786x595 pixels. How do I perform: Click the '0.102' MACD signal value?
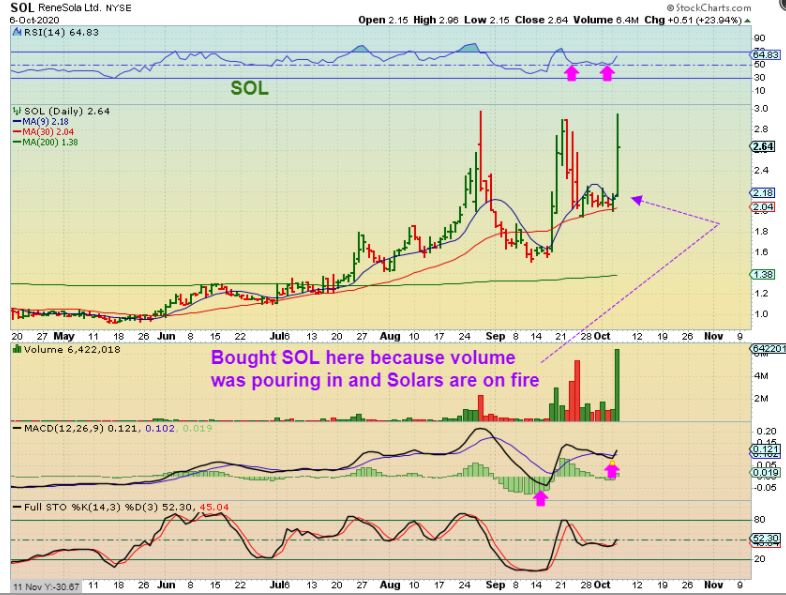click(x=160, y=428)
